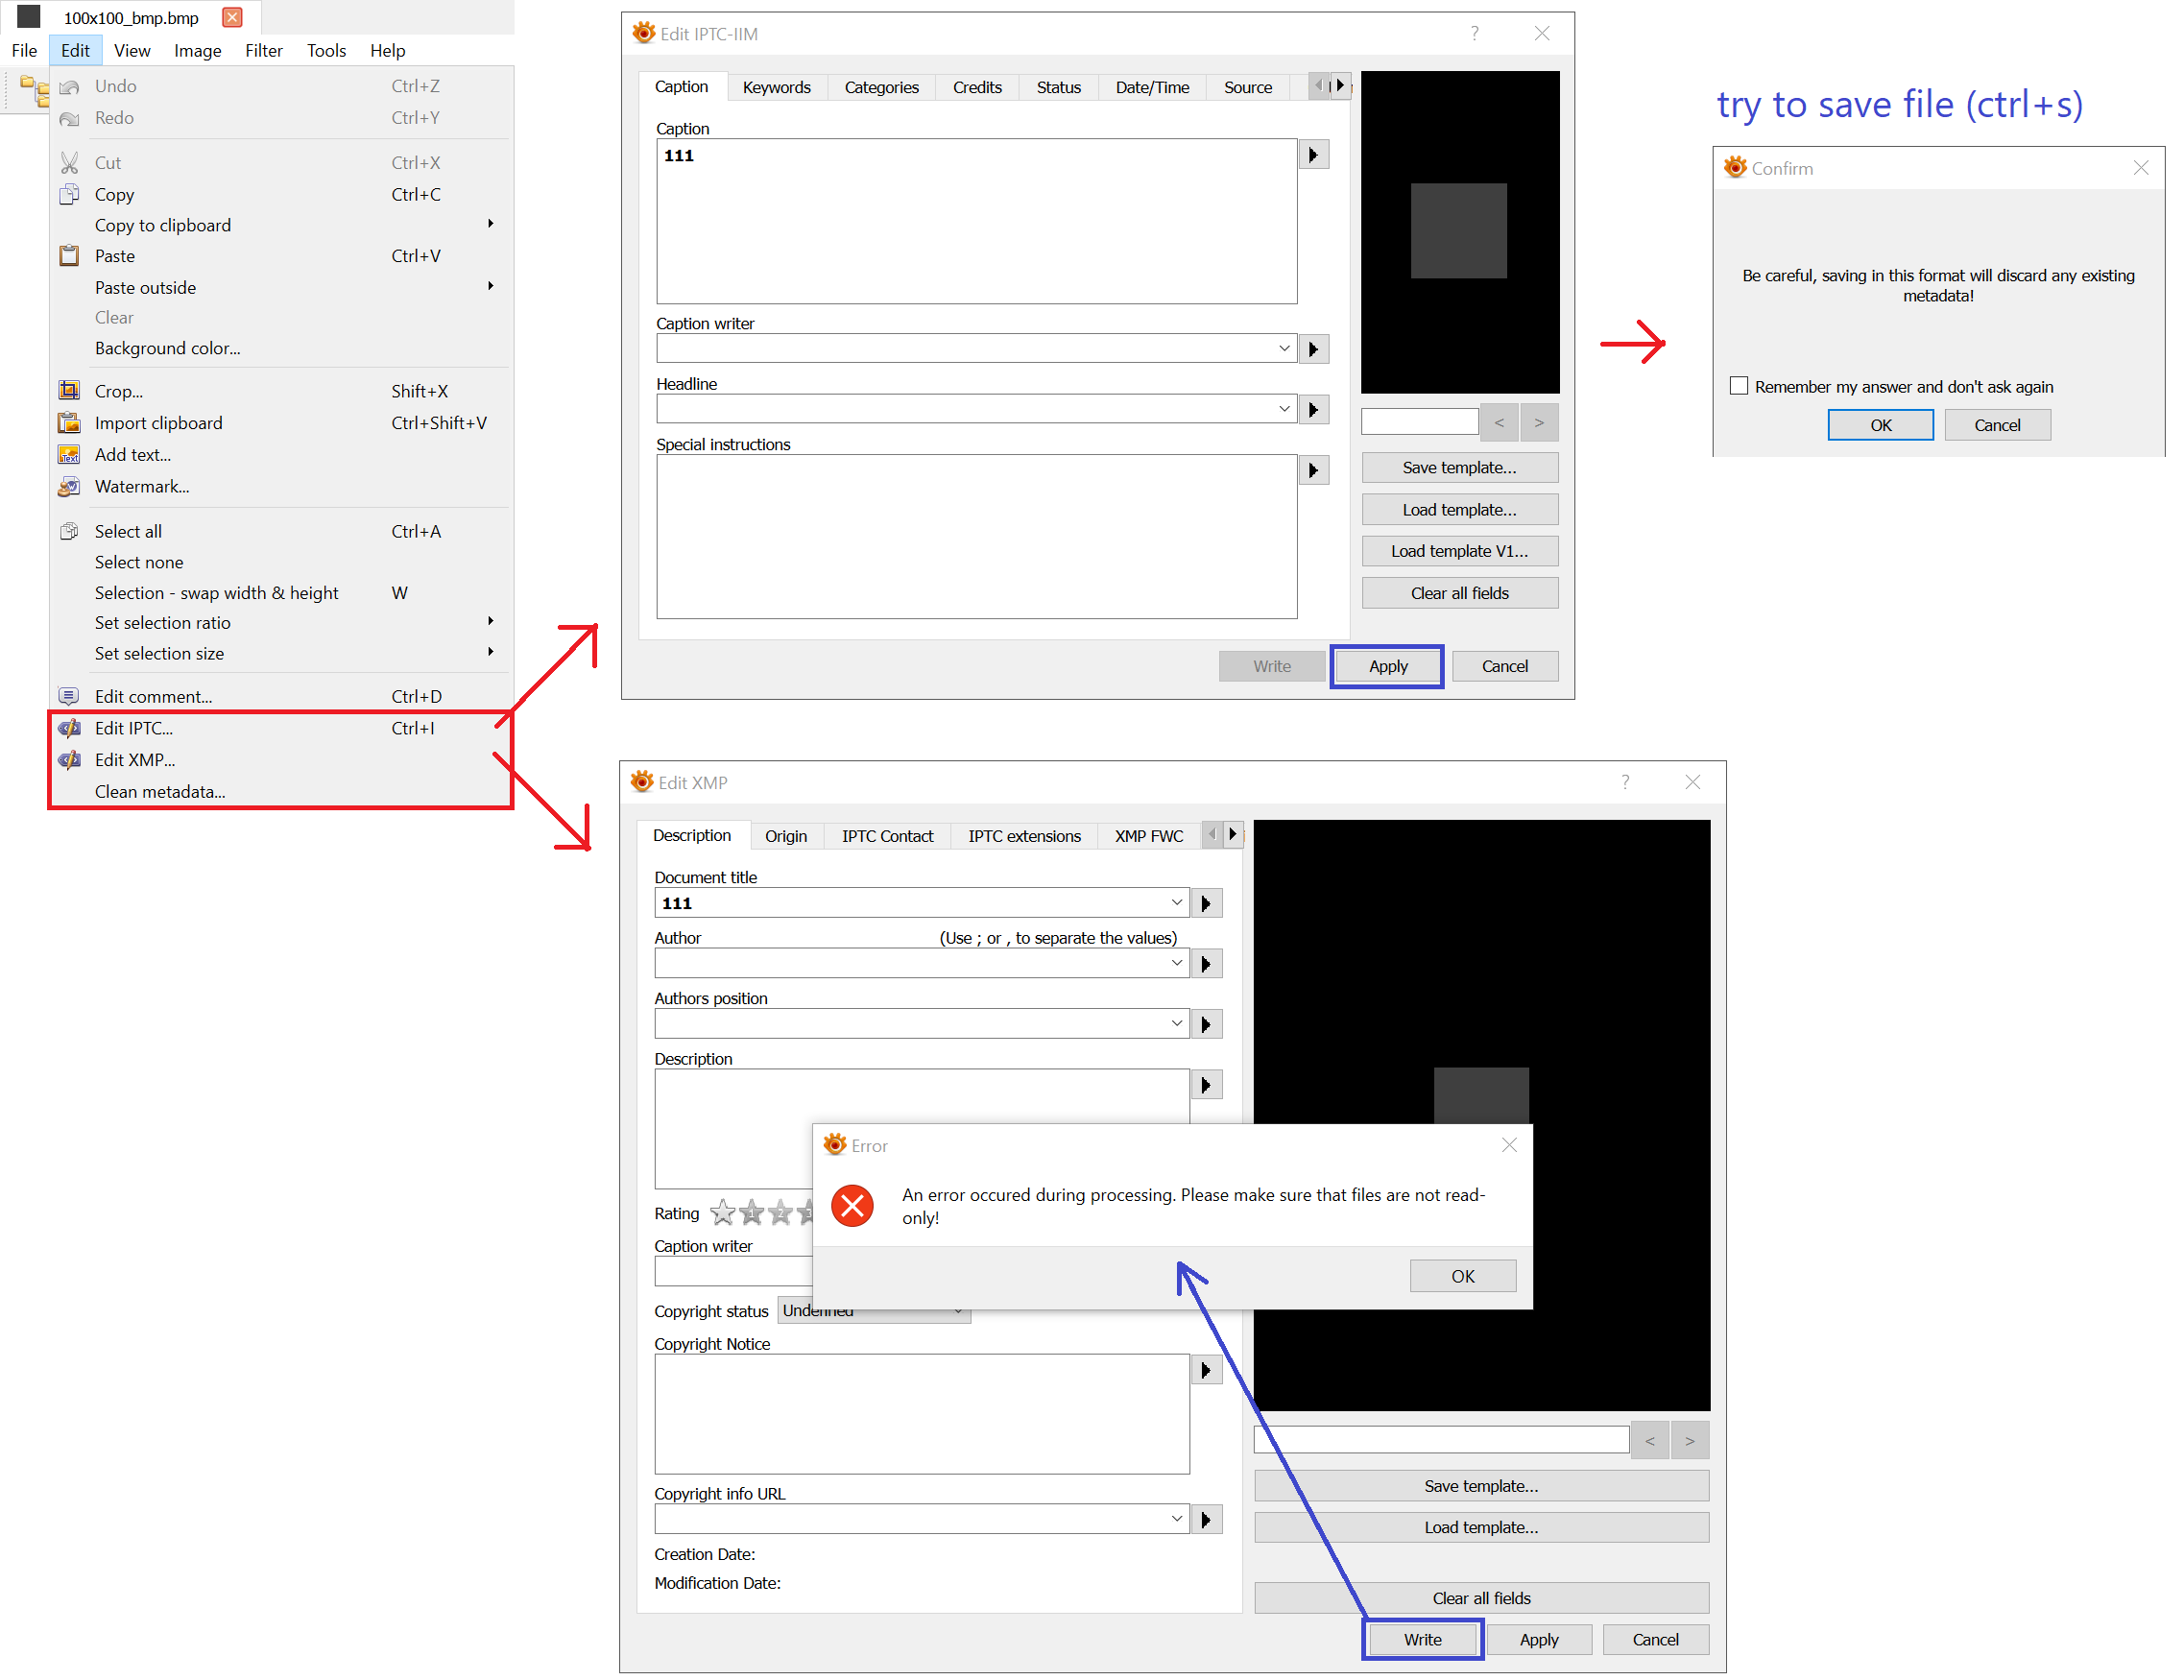
Task: Click the Crop icon in Edit menu
Action: [69, 391]
